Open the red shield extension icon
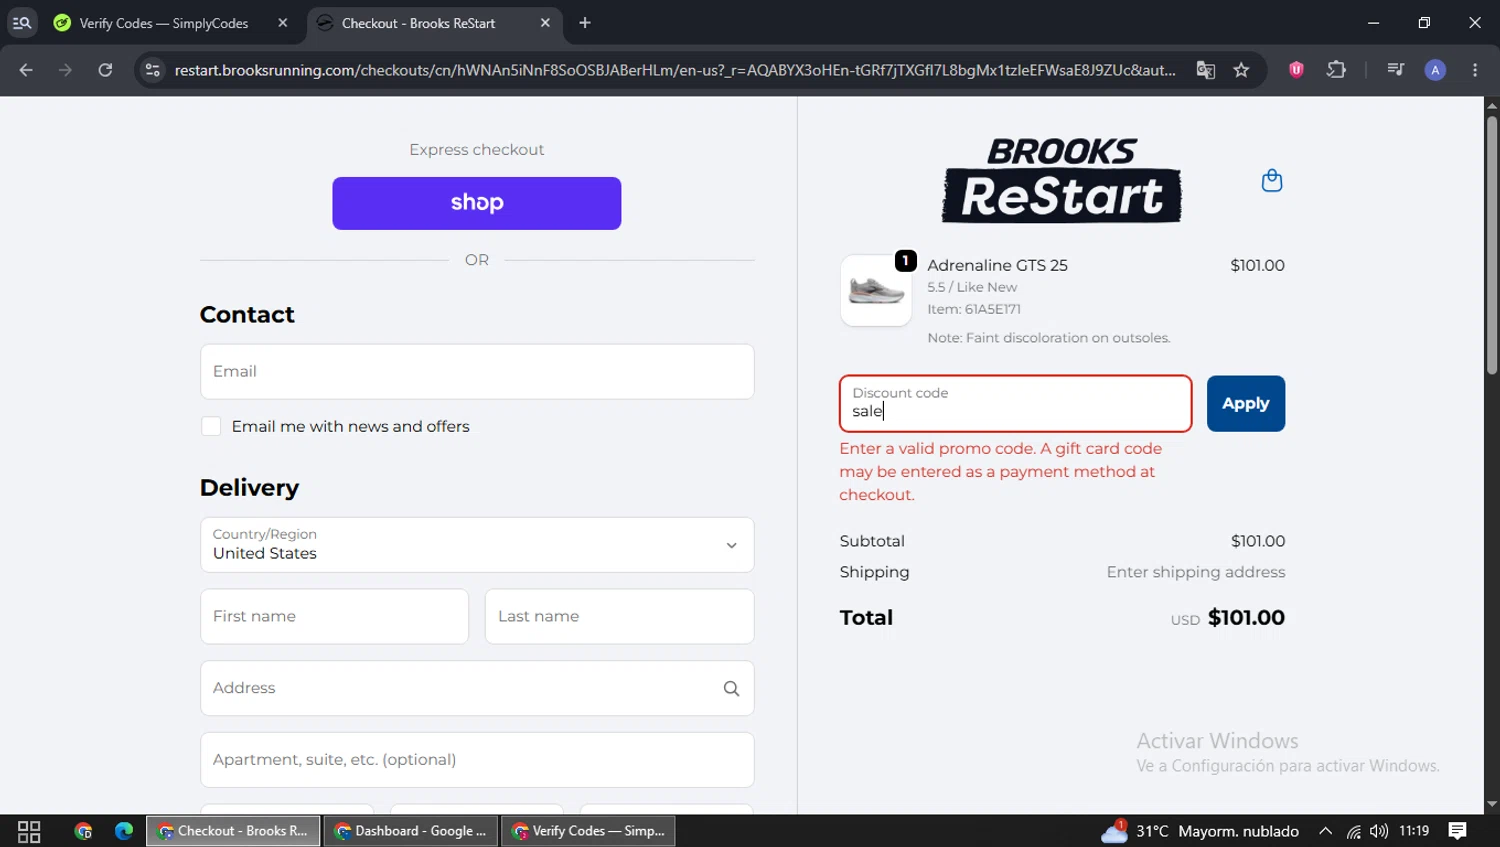 tap(1296, 70)
